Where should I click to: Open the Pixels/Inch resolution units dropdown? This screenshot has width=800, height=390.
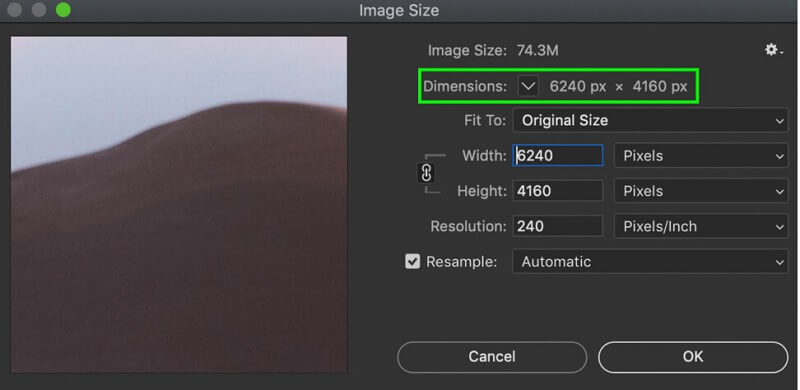(701, 226)
